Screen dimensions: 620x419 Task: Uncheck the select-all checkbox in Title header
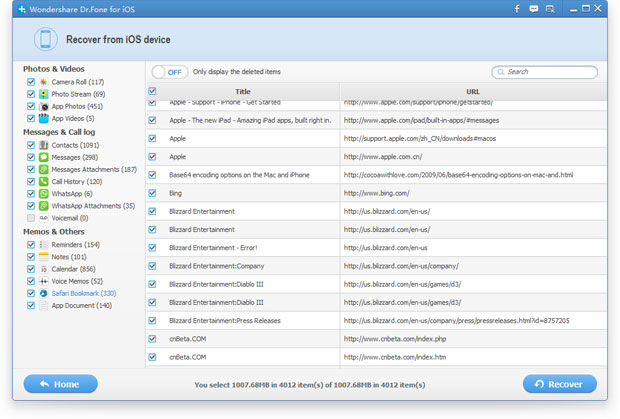point(152,91)
